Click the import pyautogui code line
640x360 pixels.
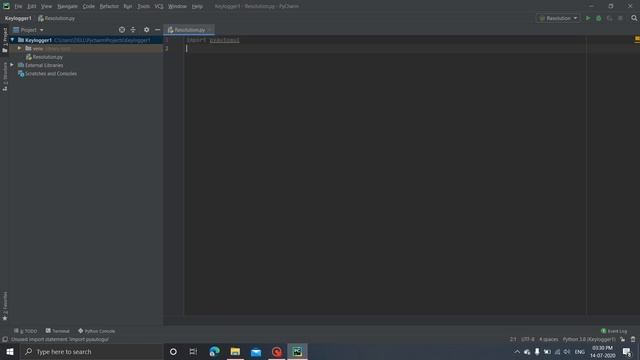213,40
